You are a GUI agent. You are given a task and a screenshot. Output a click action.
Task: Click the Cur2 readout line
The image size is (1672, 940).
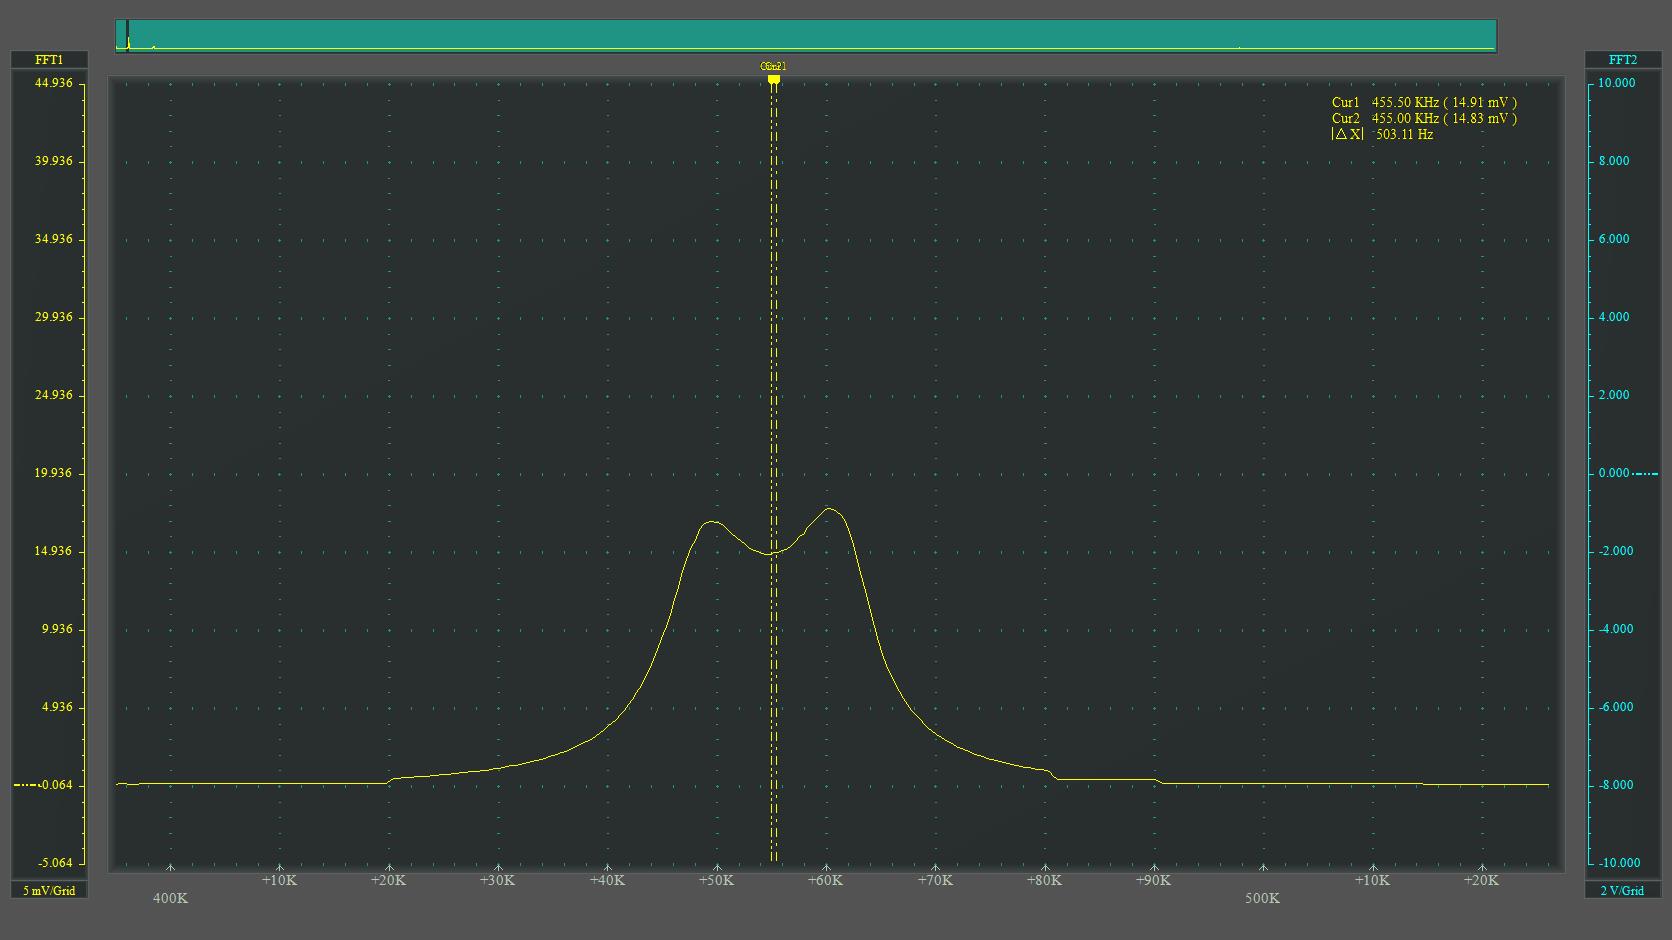[1423, 118]
